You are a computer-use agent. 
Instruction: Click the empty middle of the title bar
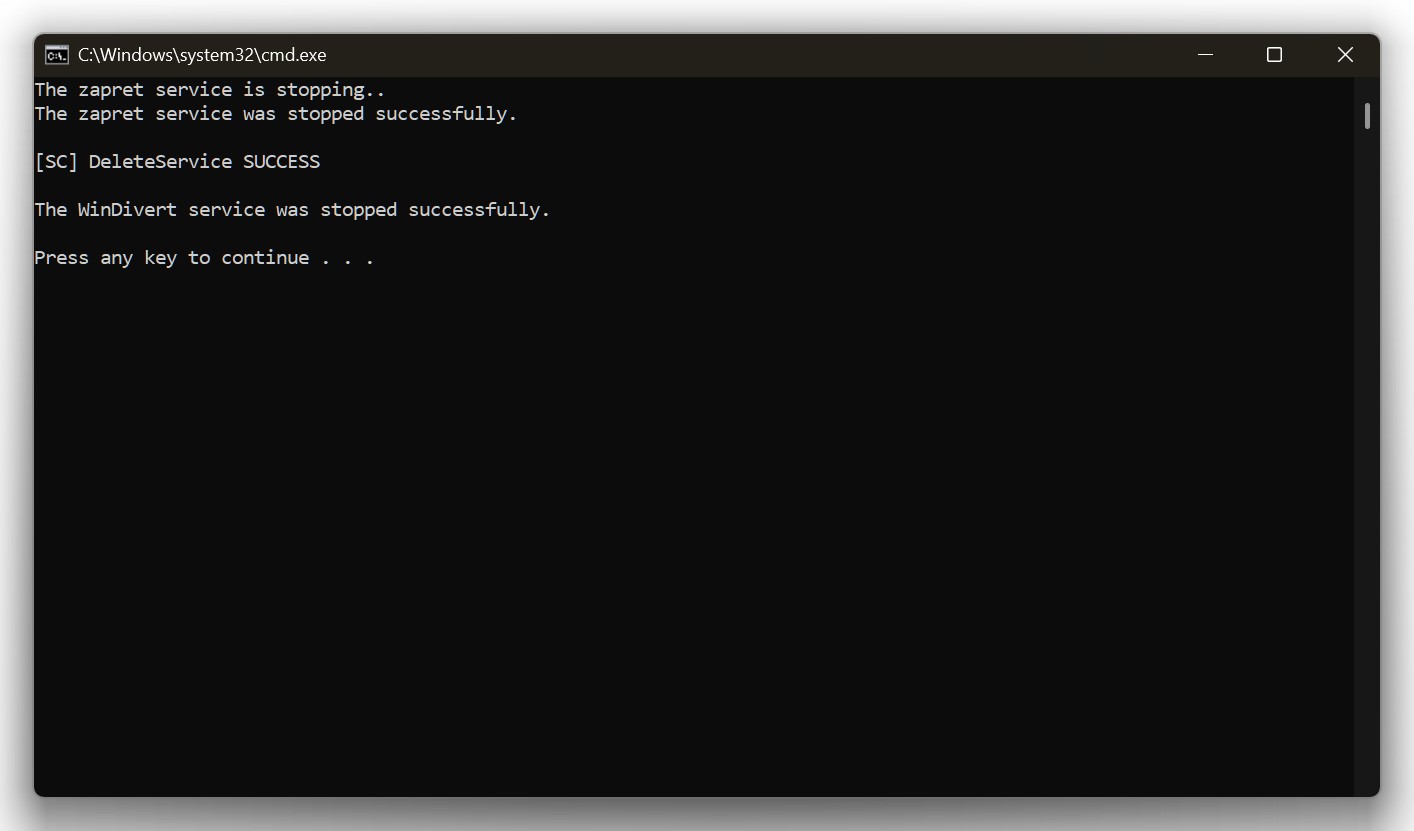click(x=750, y=55)
